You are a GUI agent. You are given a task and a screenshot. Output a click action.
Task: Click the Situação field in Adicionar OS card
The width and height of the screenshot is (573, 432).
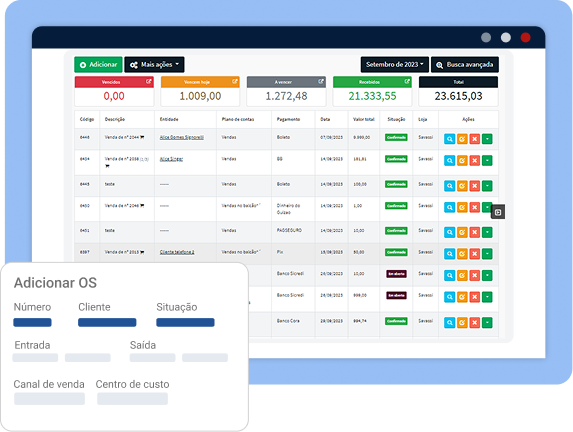(185, 322)
